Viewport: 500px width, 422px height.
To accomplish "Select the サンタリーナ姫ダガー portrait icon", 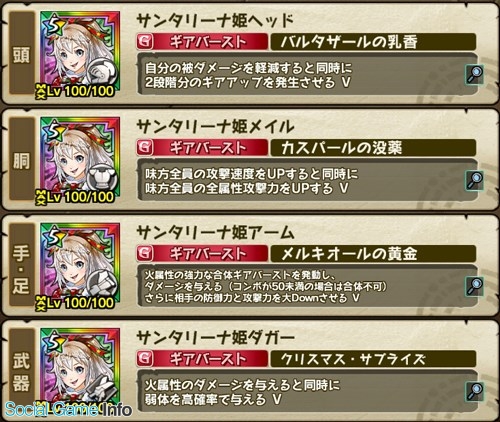I will click(80, 372).
